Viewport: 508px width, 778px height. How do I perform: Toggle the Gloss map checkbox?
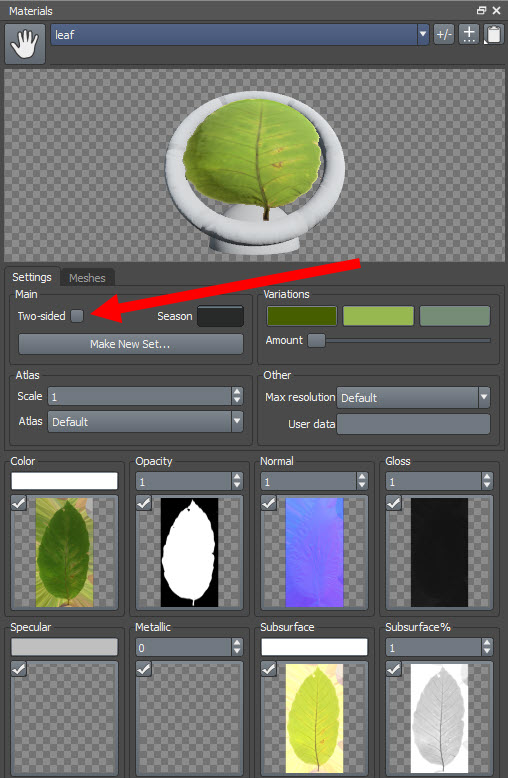coord(393,503)
